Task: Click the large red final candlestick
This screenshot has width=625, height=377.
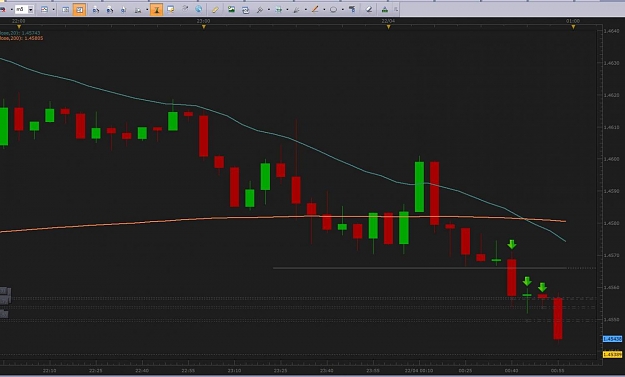Action: (558, 318)
